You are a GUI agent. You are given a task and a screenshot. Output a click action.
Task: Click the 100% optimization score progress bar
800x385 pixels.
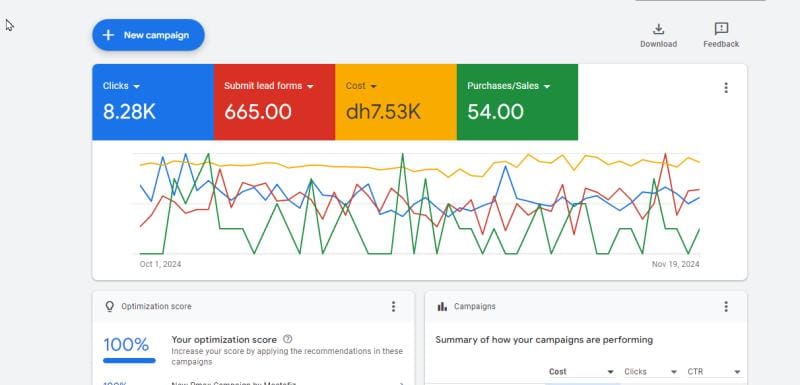click(129, 361)
